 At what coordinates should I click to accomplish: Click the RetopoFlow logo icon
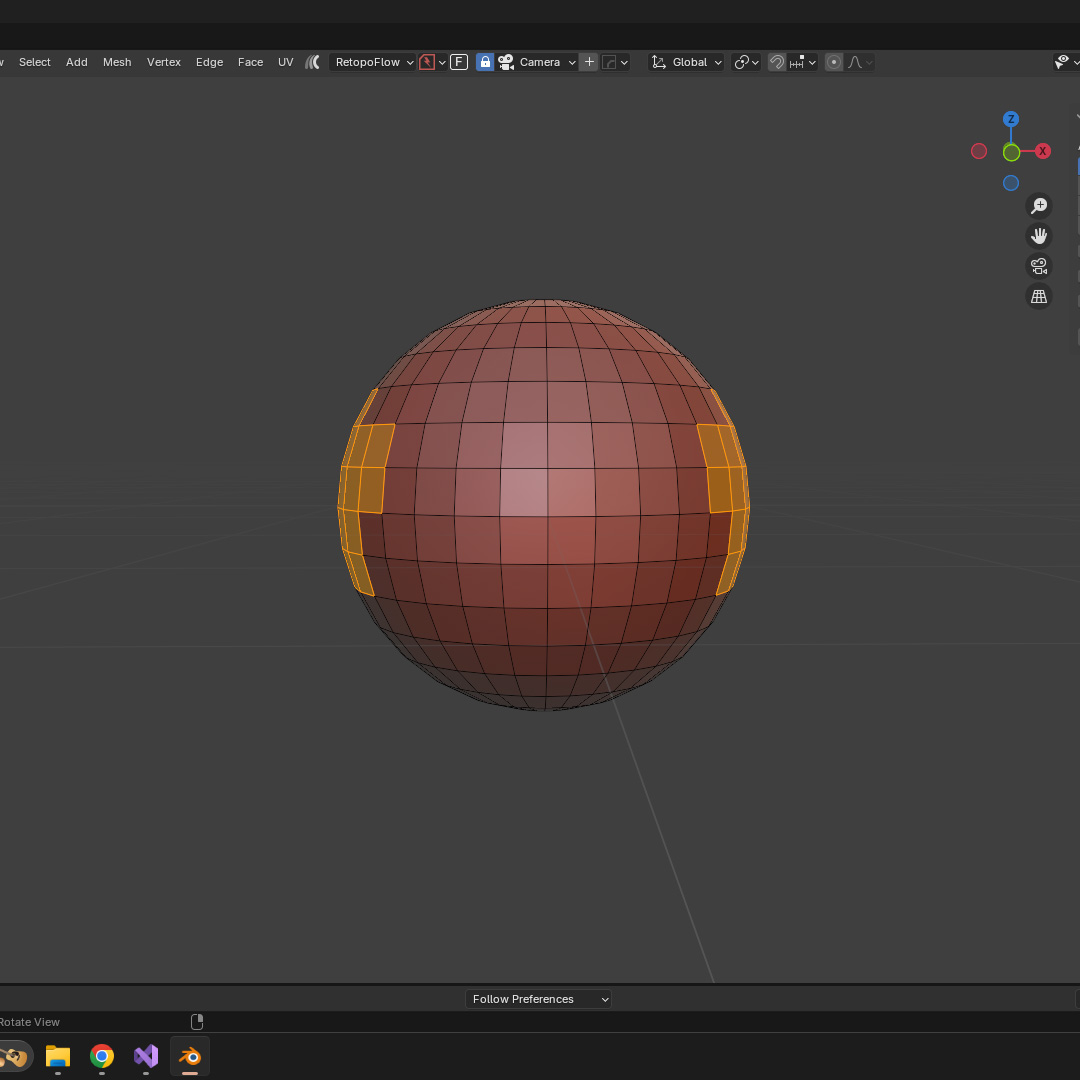(x=313, y=62)
